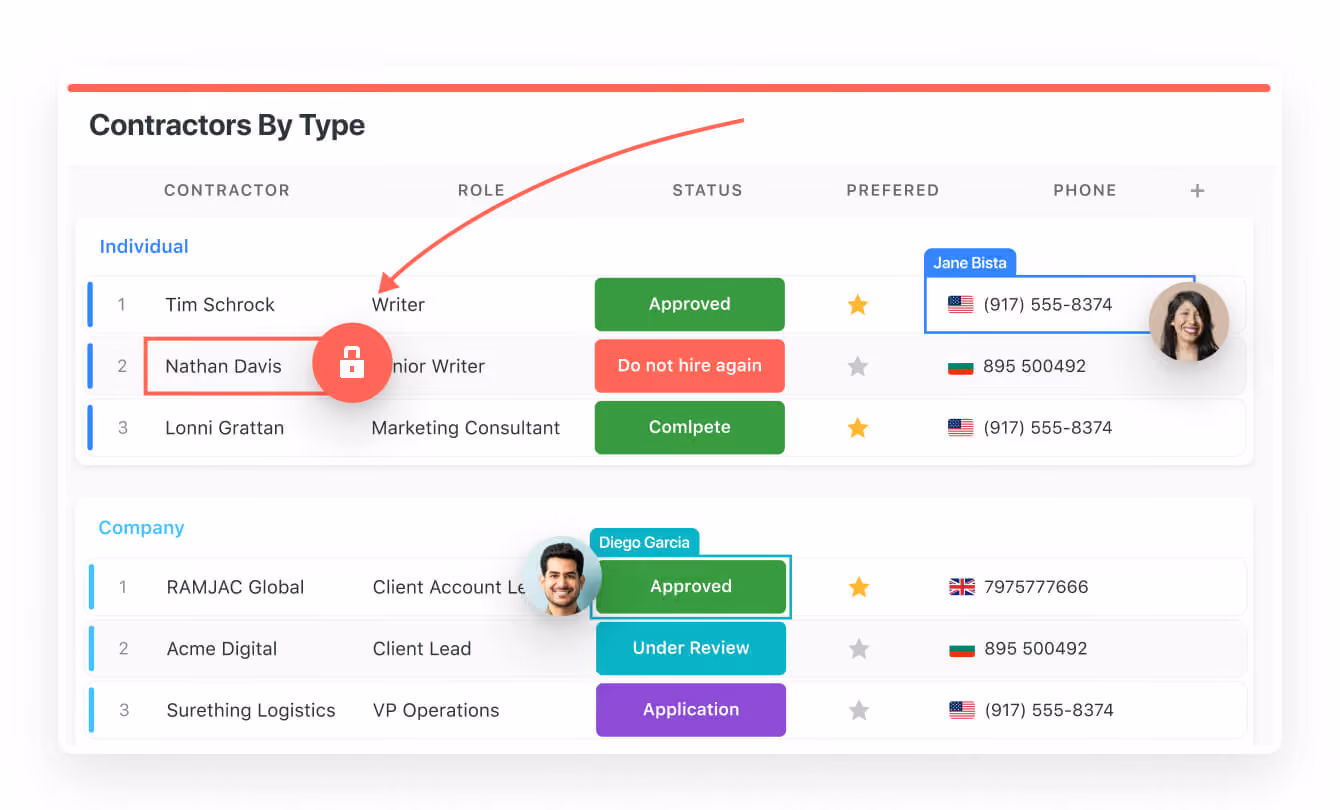This screenshot has width=1340, height=810.
Task: Open the 'Under Review' status label
Action: 691,648
